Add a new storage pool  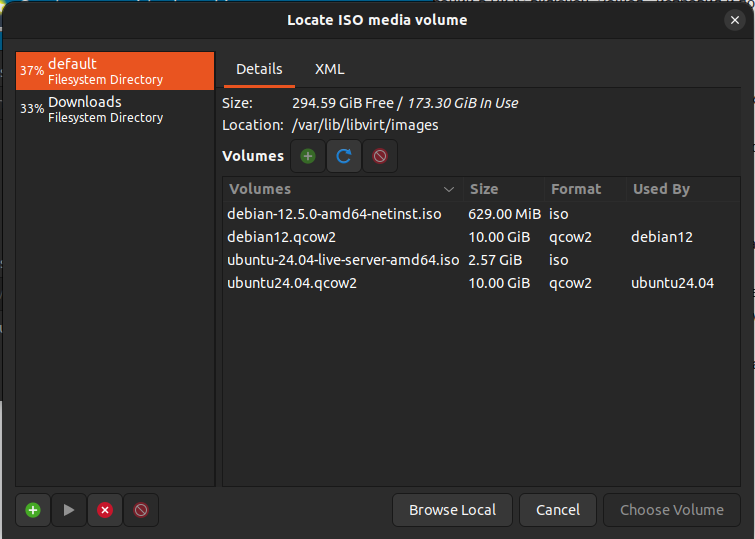click(x=33, y=510)
